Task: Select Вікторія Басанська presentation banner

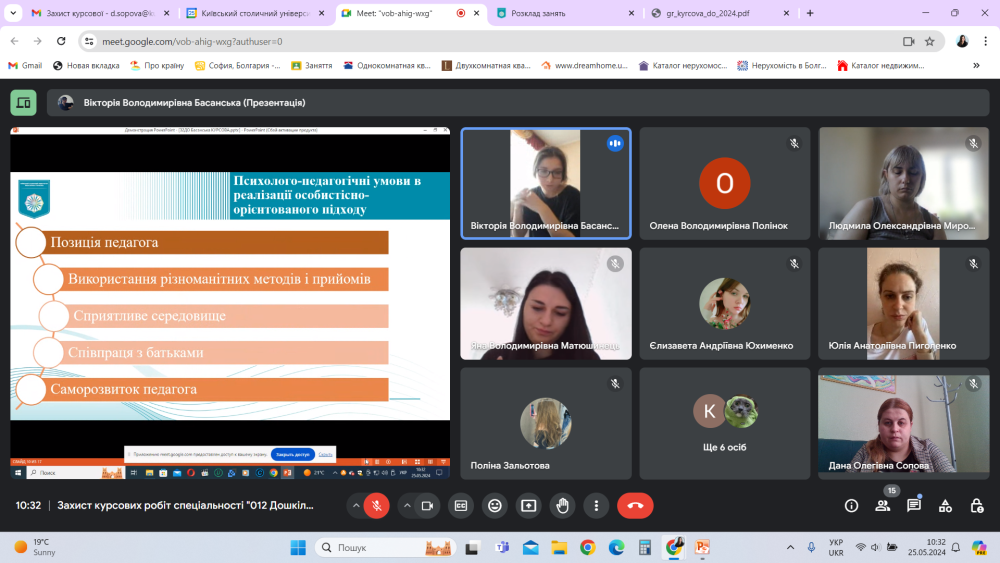Action: [x=518, y=103]
